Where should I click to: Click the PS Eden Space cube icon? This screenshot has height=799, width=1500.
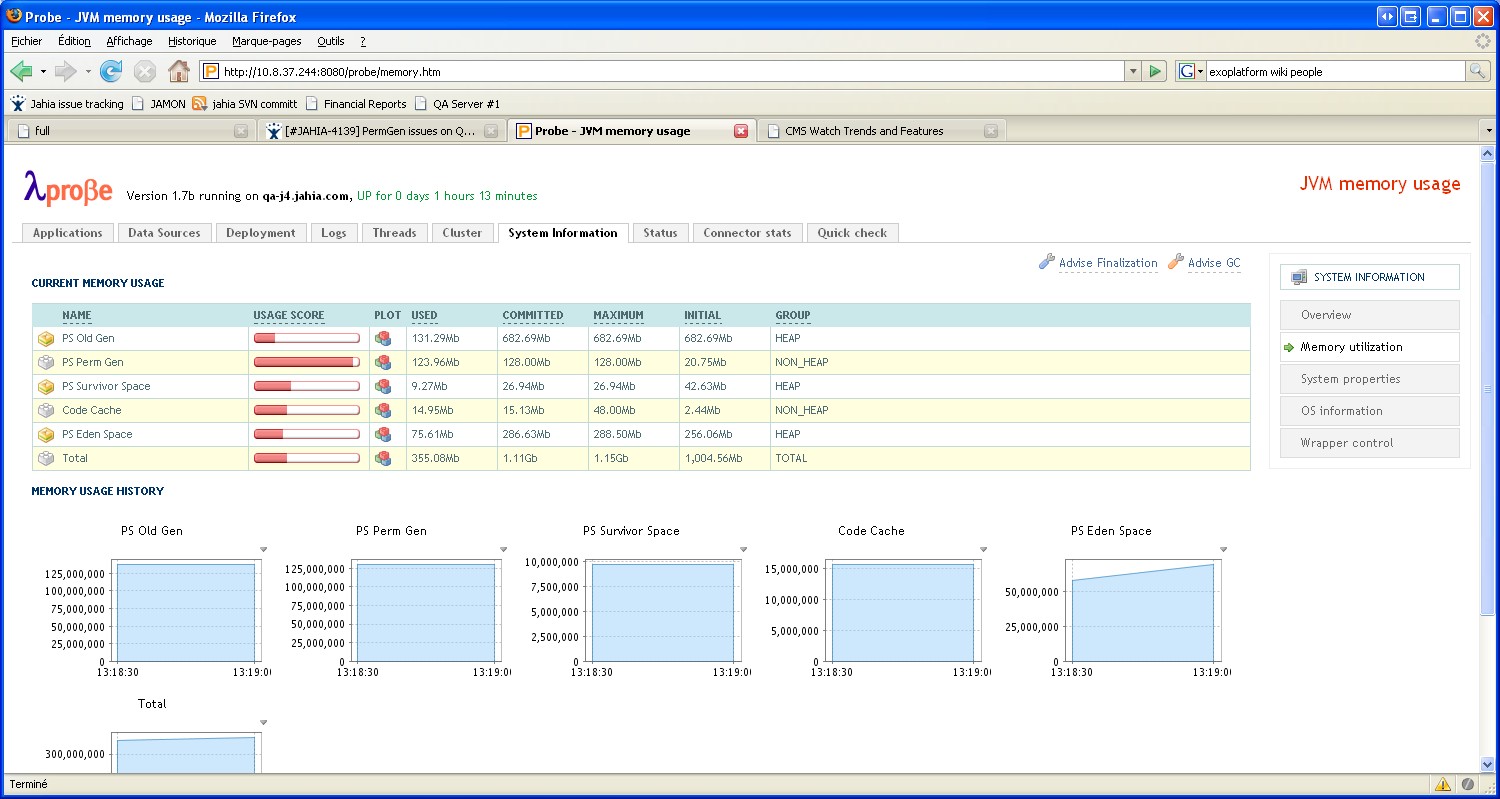point(46,434)
